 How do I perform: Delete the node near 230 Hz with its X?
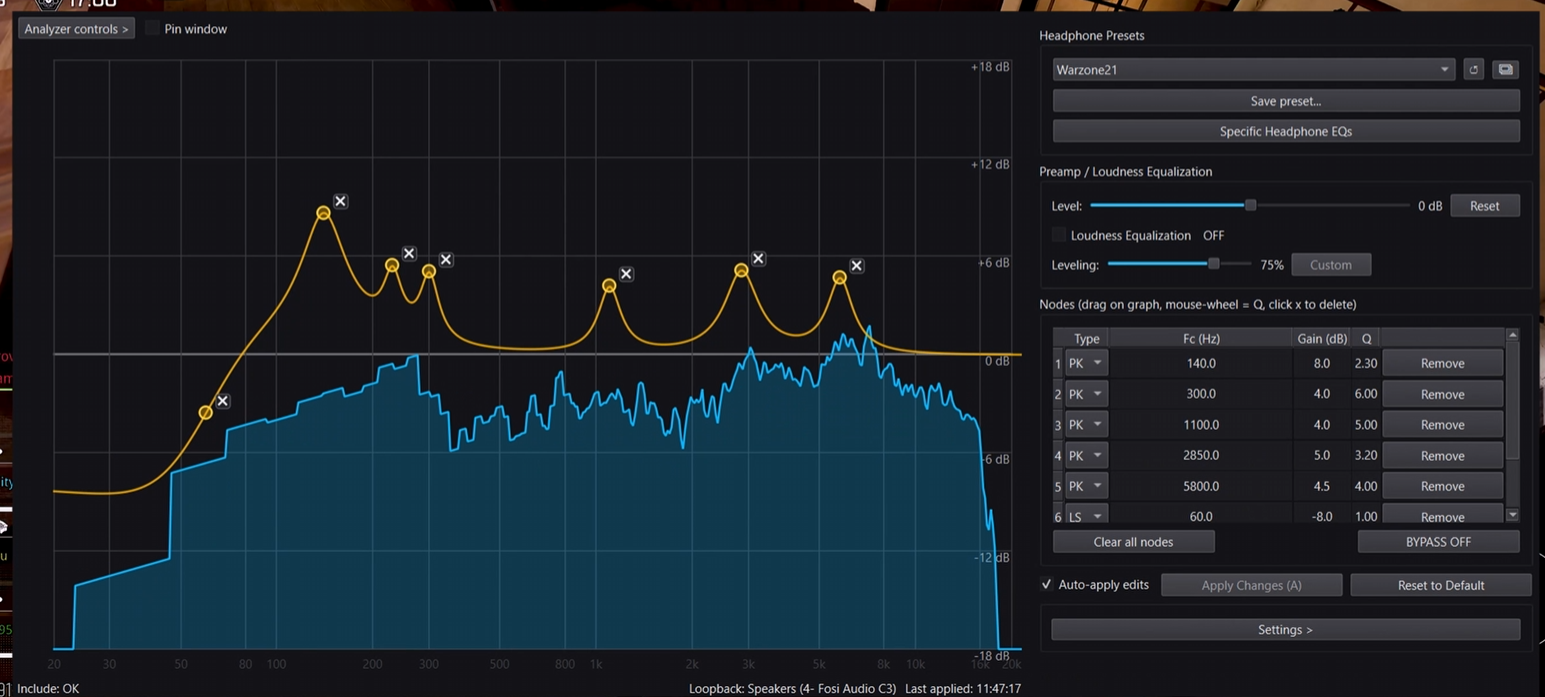coord(409,253)
